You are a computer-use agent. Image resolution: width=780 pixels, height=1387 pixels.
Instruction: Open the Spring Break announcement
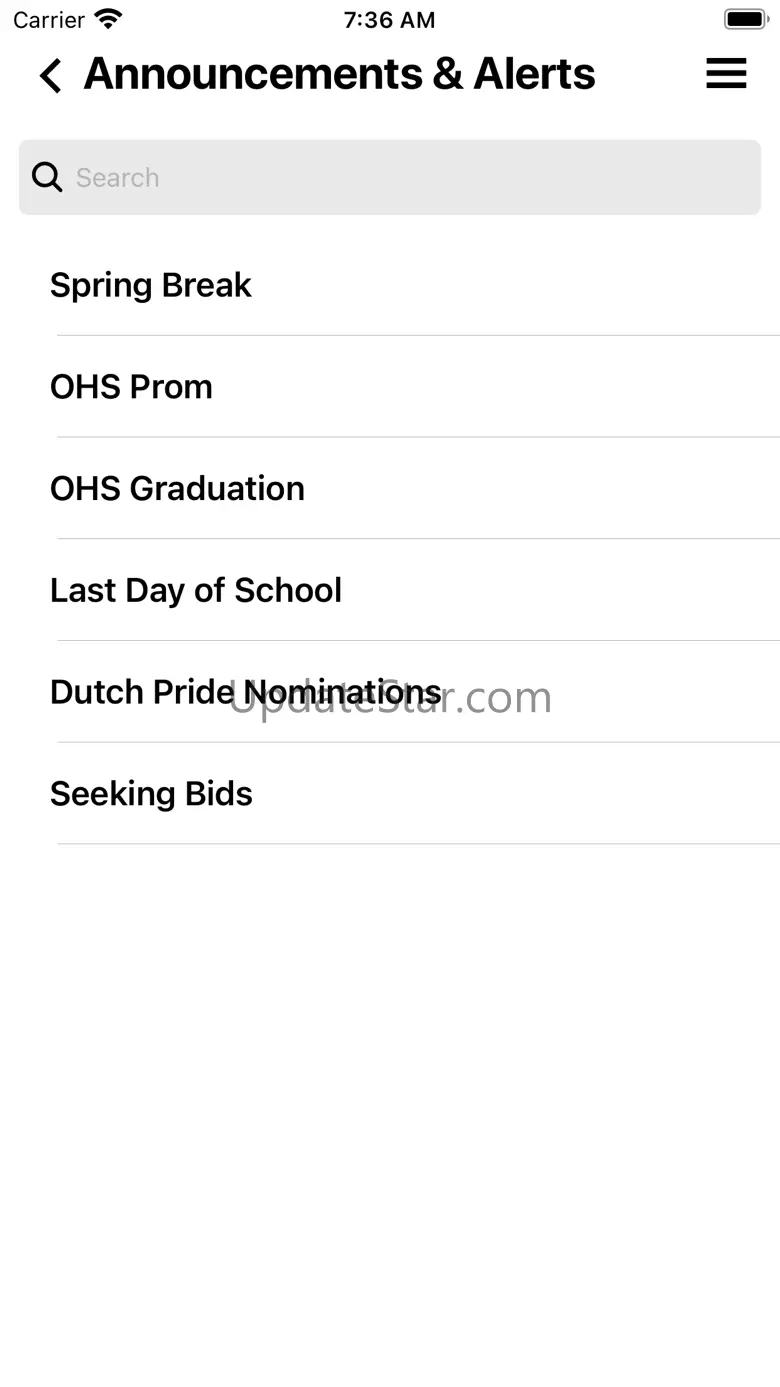click(x=390, y=285)
